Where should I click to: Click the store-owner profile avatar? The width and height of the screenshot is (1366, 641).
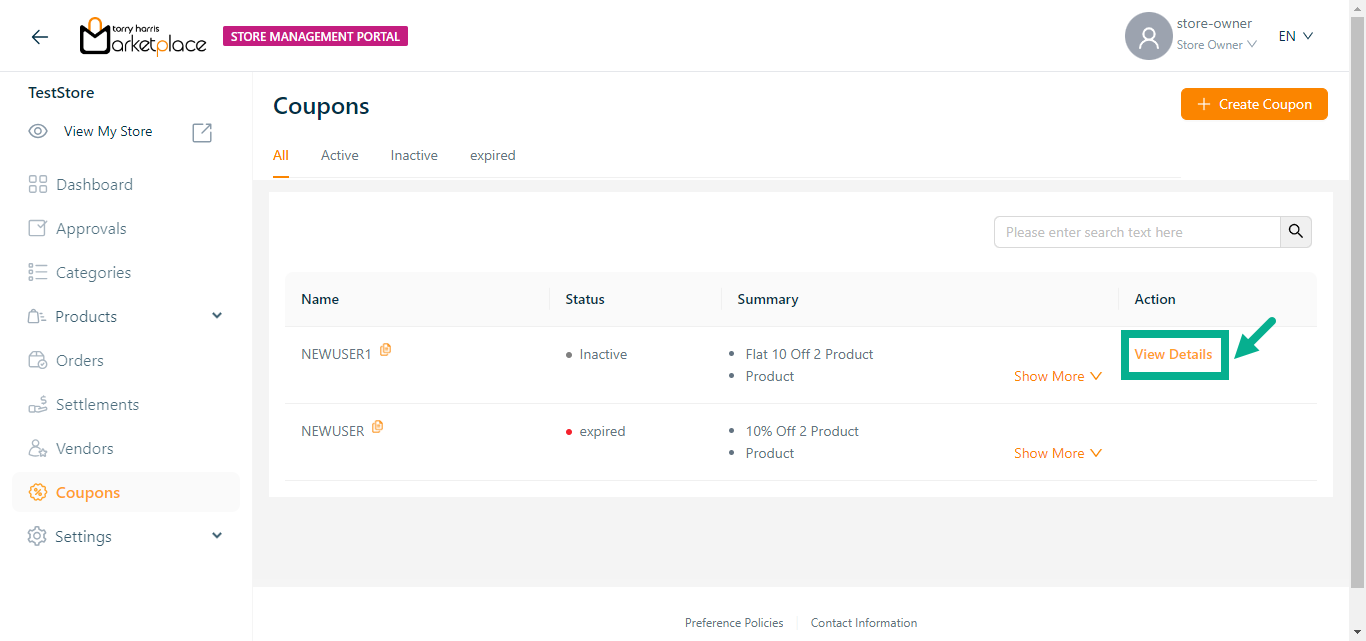click(x=1148, y=36)
